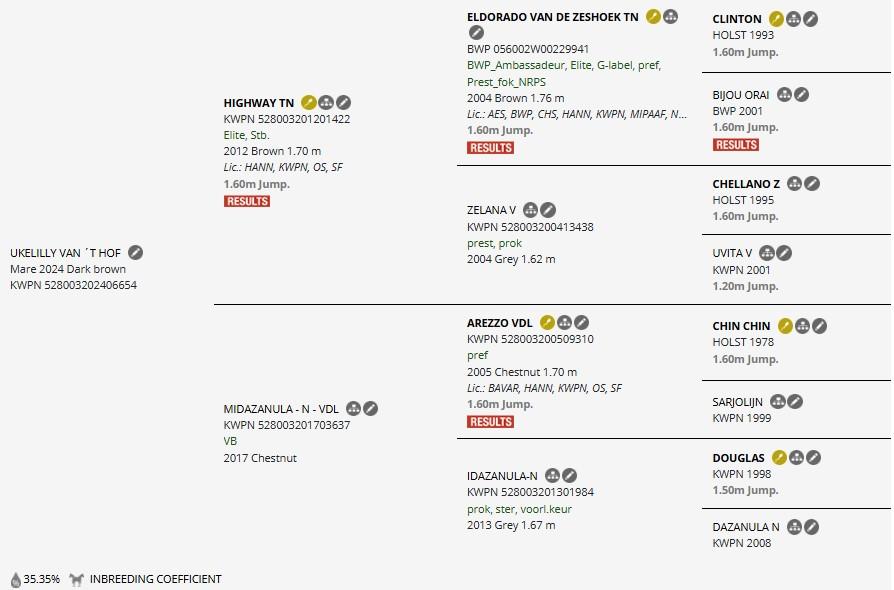Click the tree icon beside MIDAZANULA - N - VDL
894x590 pixels.
[x=353, y=409]
